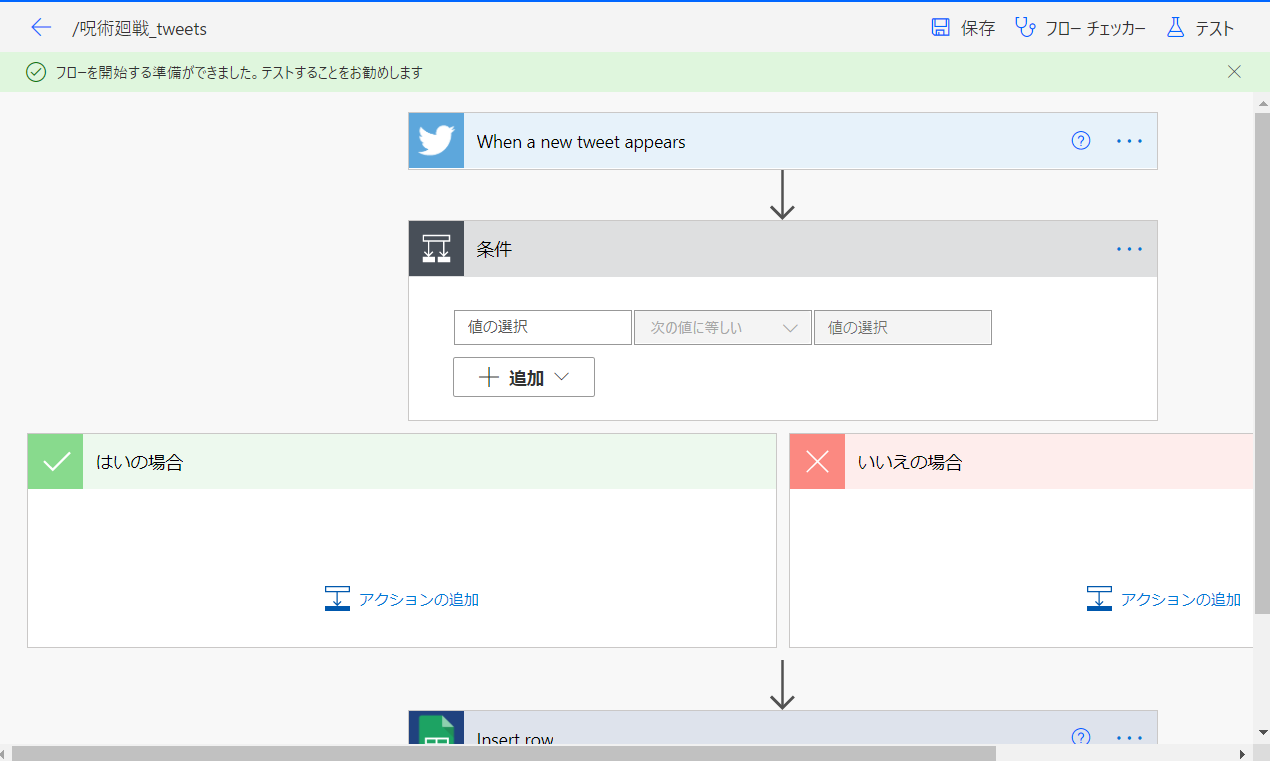This screenshot has width=1270, height=761.
Task: Click the 条件 condition step icon
Action: pyautogui.click(x=436, y=249)
